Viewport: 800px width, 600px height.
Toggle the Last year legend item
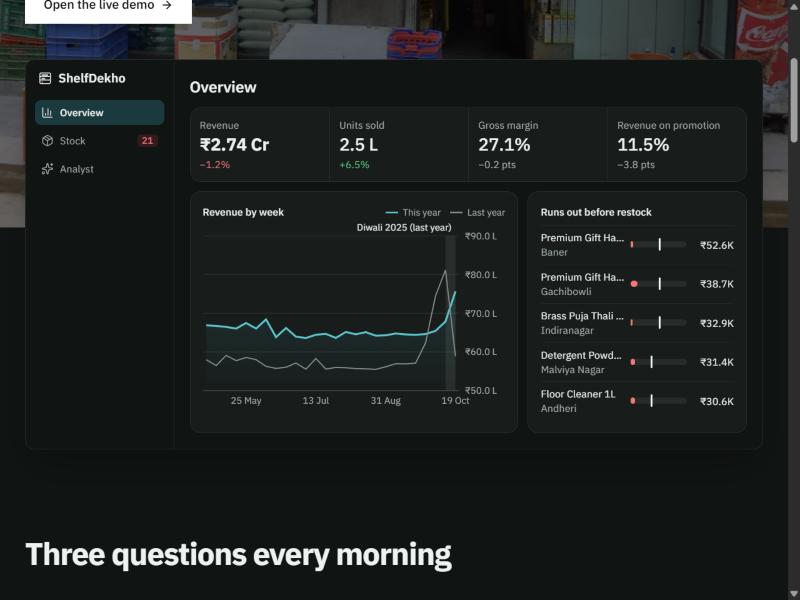click(x=478, y=213)
